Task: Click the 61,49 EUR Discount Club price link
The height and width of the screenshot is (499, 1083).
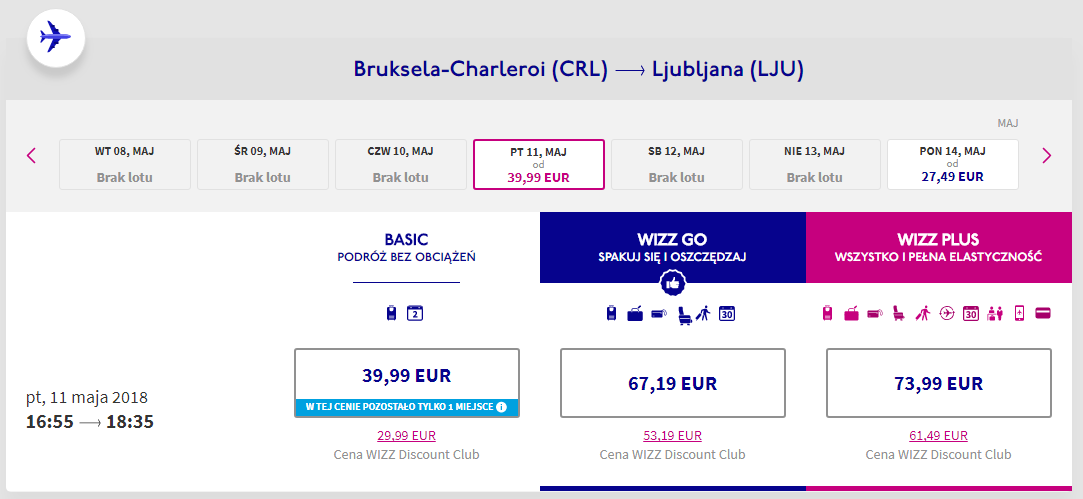Action: 938,435
